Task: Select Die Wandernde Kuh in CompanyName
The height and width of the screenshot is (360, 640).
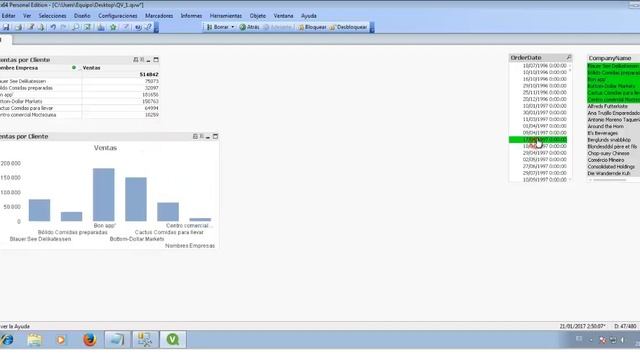Action: point(613,173)
